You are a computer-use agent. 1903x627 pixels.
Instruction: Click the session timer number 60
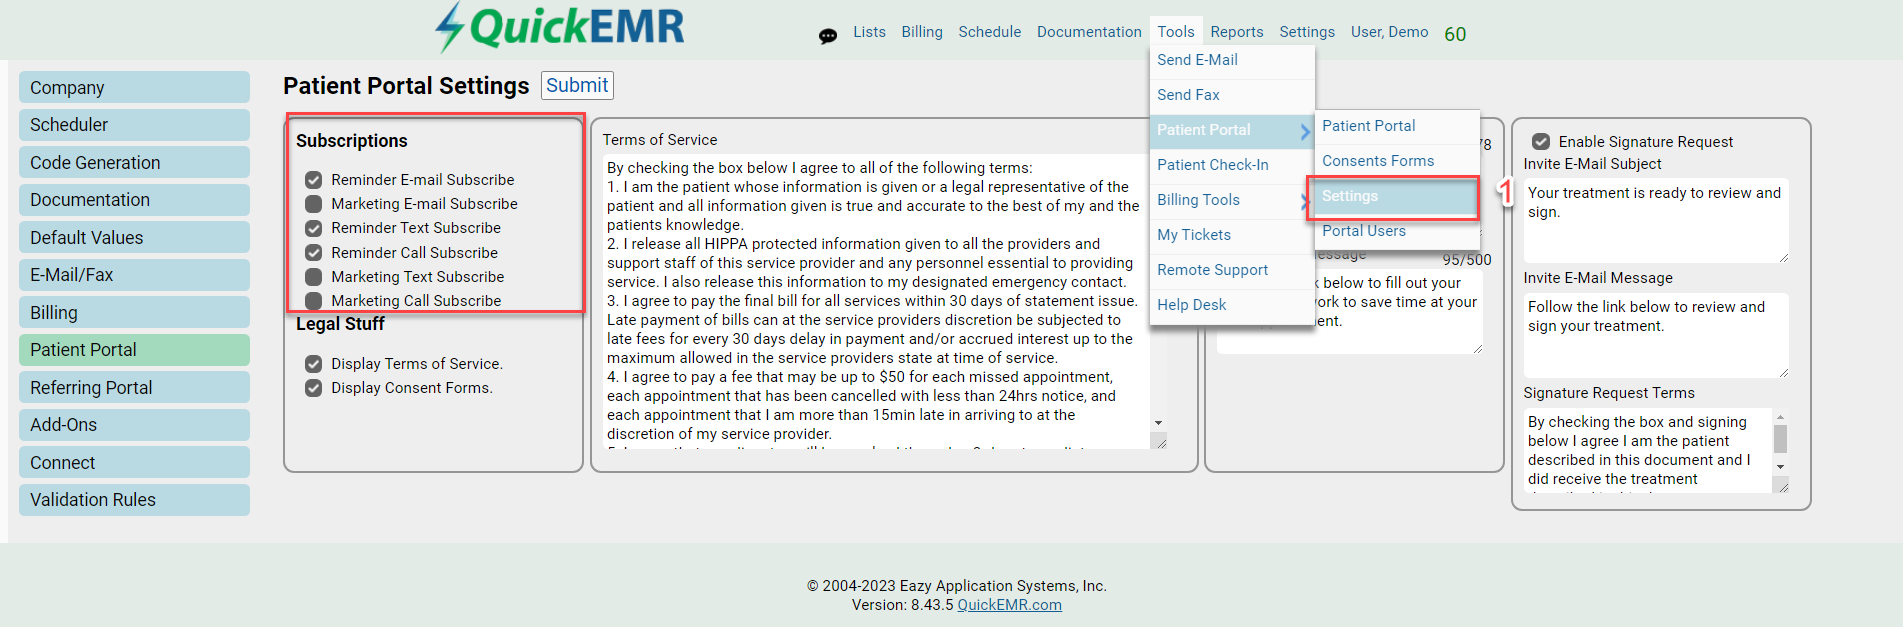click(1455, 34)
